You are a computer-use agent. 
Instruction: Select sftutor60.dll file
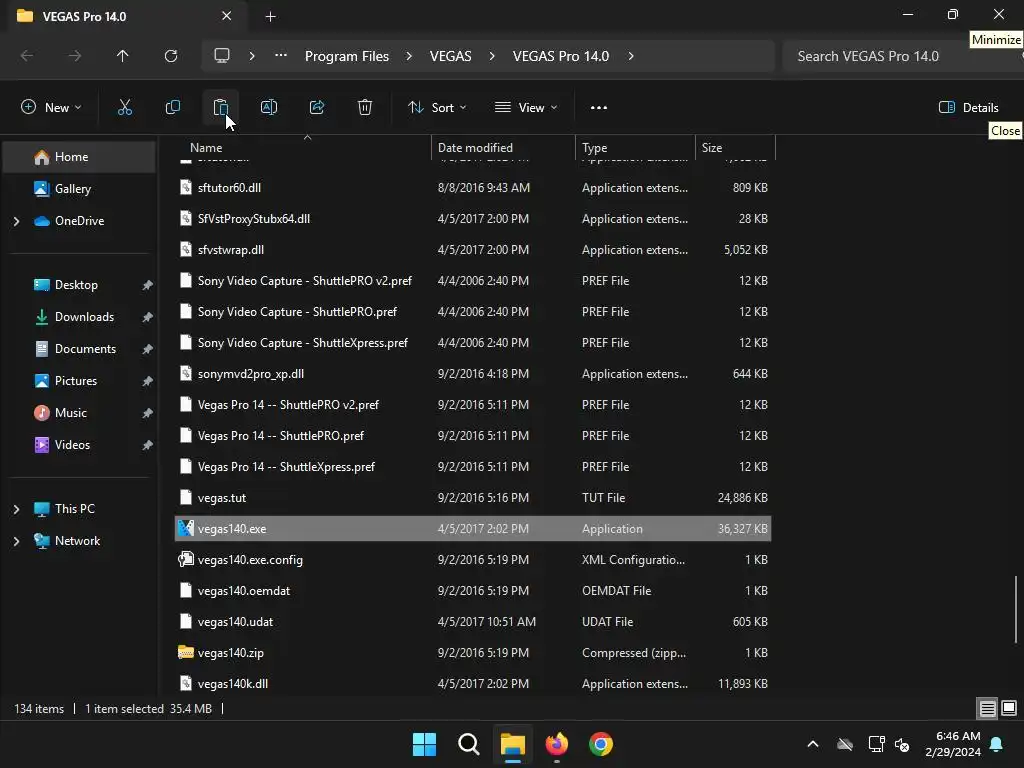click(473, 187)
